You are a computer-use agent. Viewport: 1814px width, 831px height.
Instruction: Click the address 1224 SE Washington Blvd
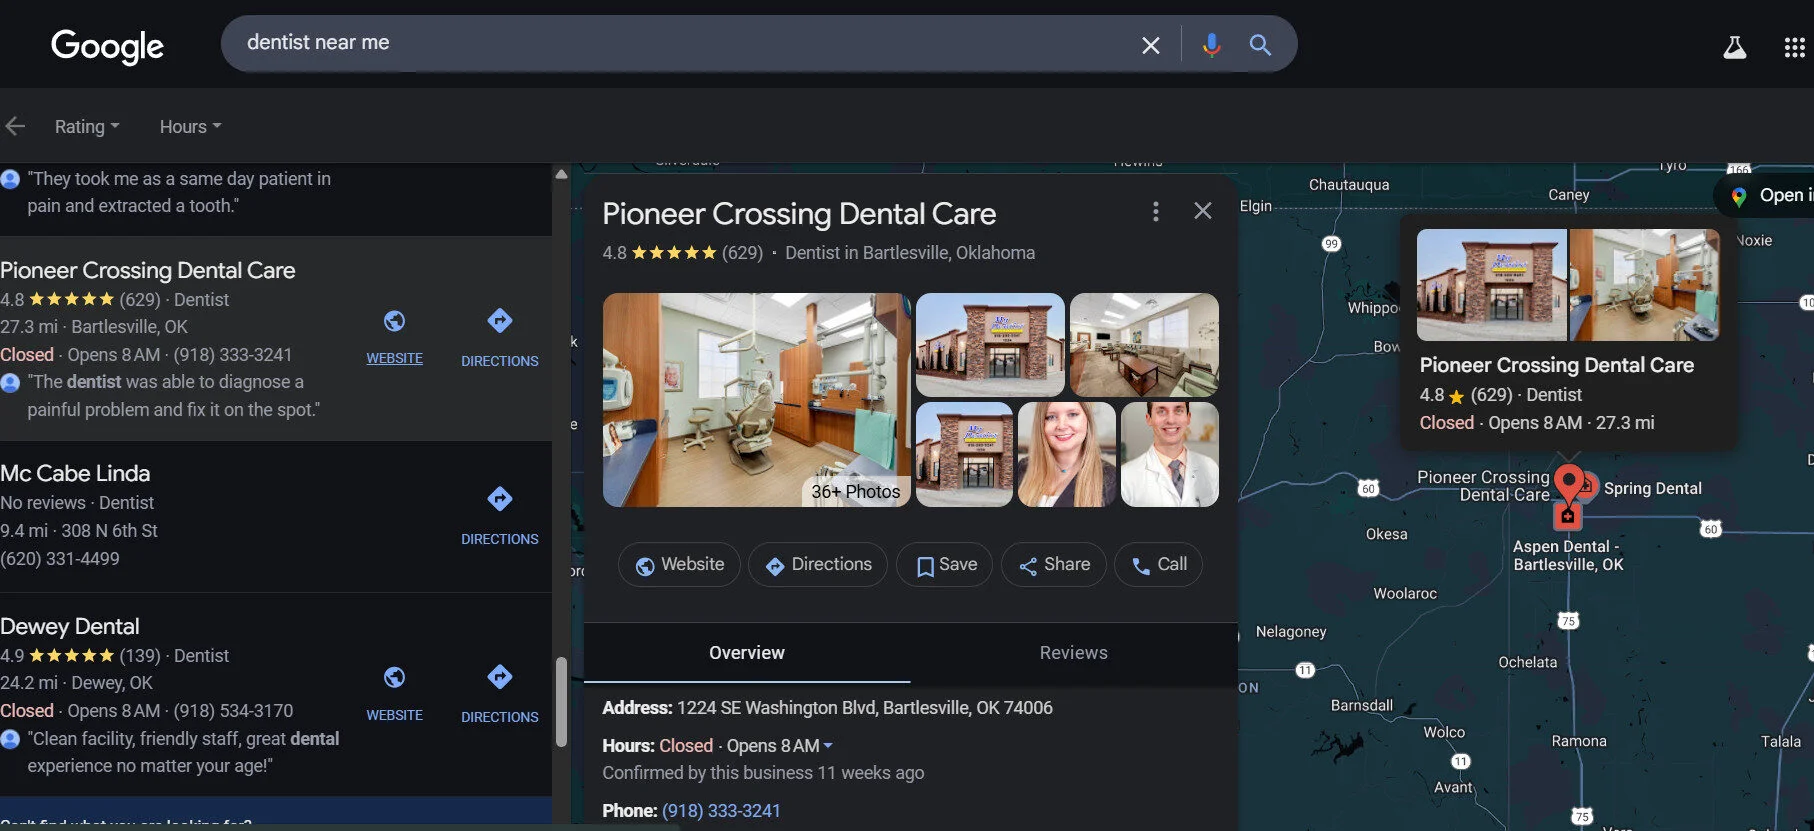pos(864,708)
